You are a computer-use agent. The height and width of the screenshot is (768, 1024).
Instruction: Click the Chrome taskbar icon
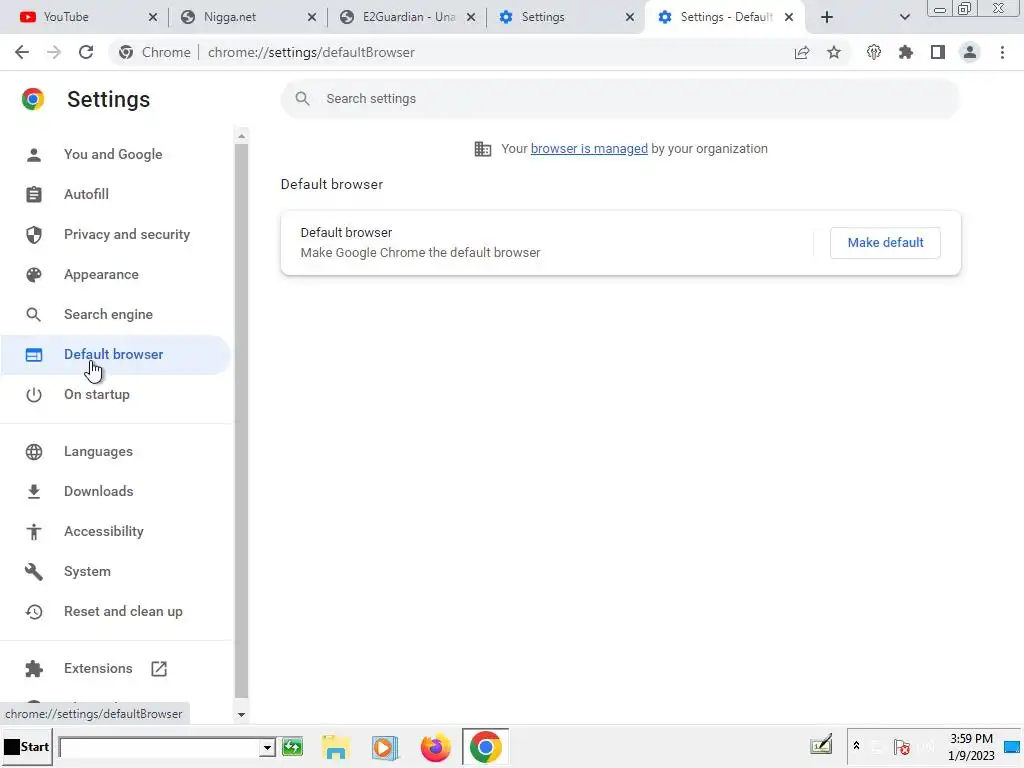tap(485, 746)
